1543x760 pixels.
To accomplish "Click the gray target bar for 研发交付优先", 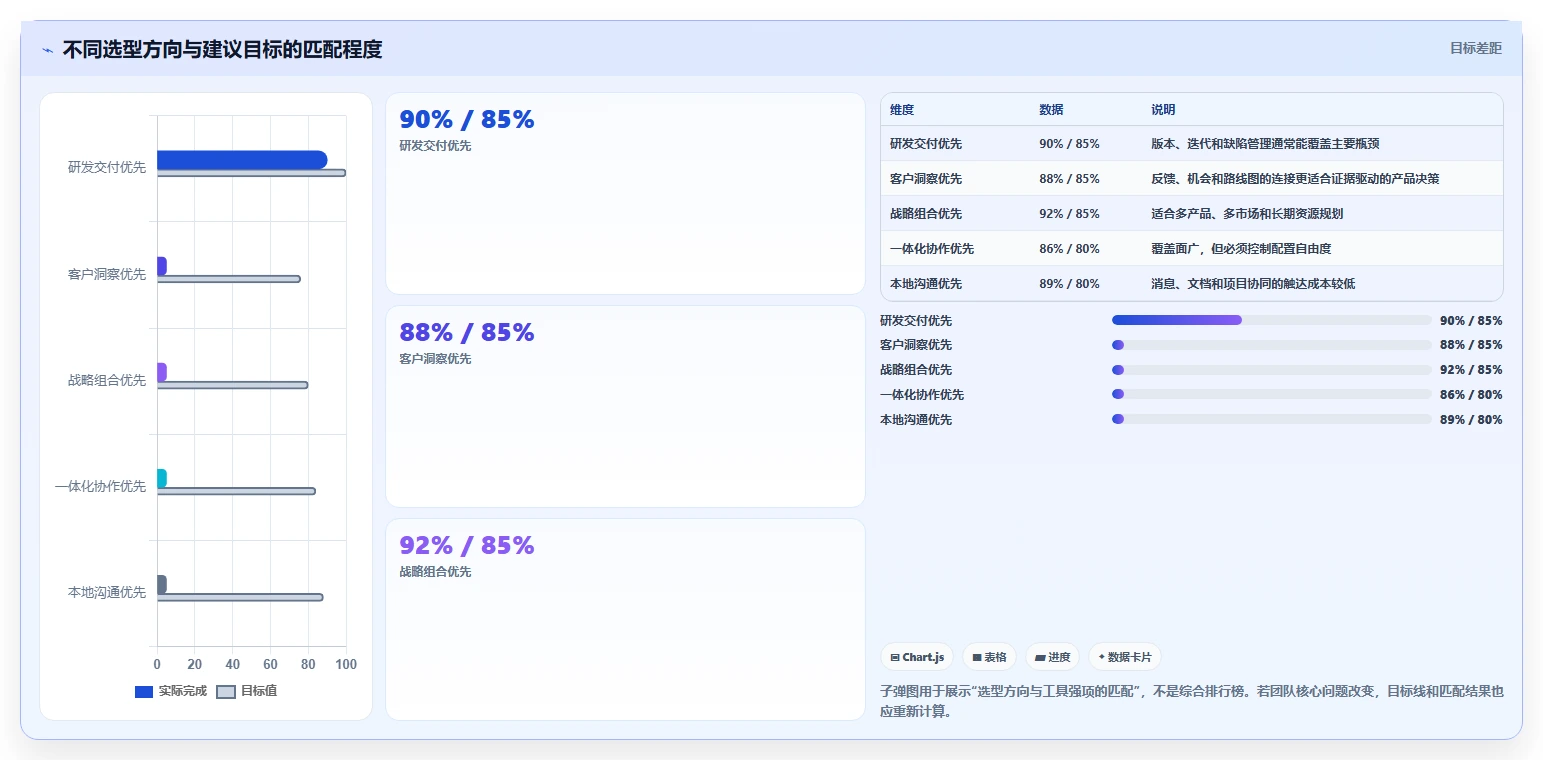I will (251, 173).
